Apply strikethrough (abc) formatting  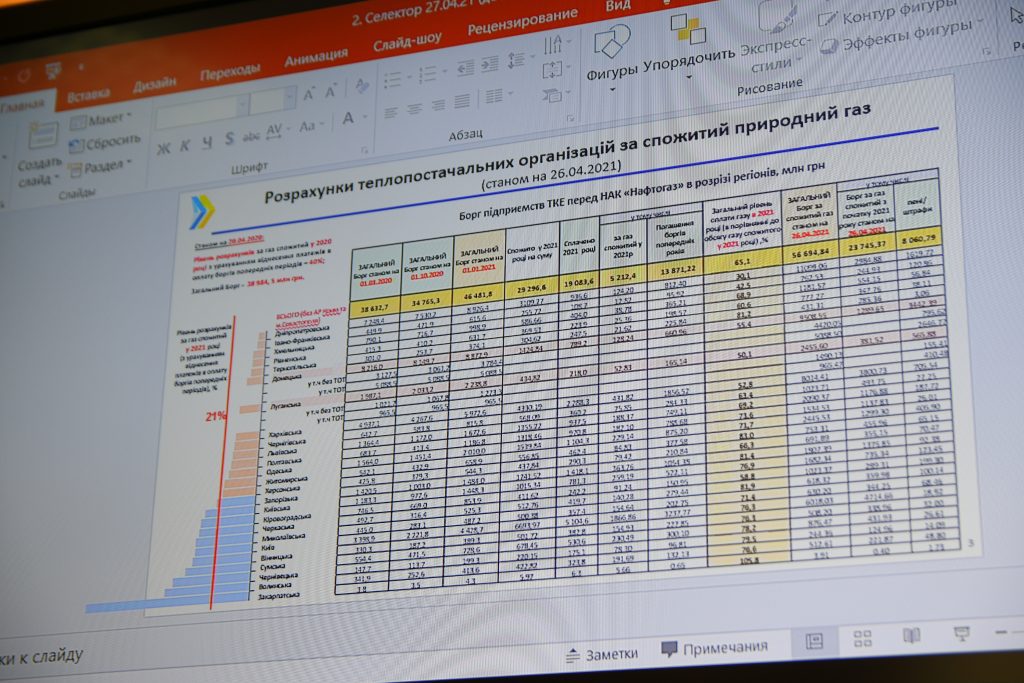click(x=251, y=135)
